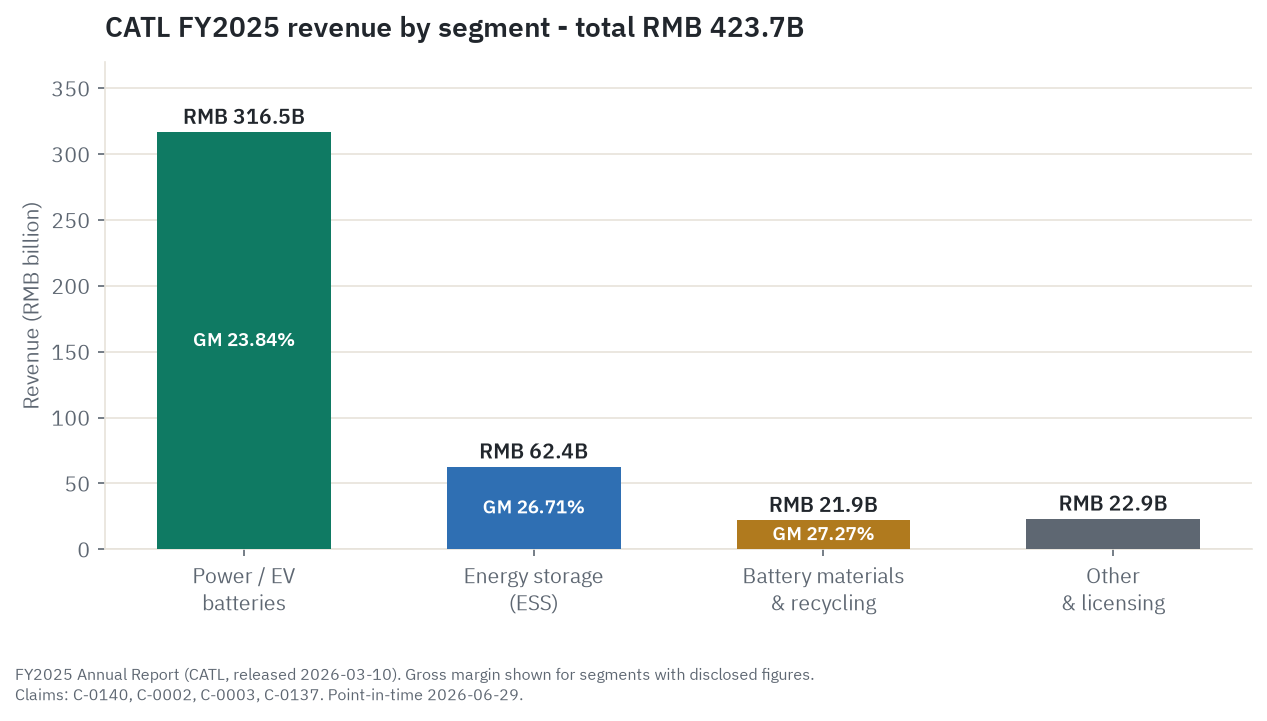Image resolution: width=1267 pixels, height=721 pixels.
Task: Click the 50 y-axis tick label
Action: [x=78, y=484]
